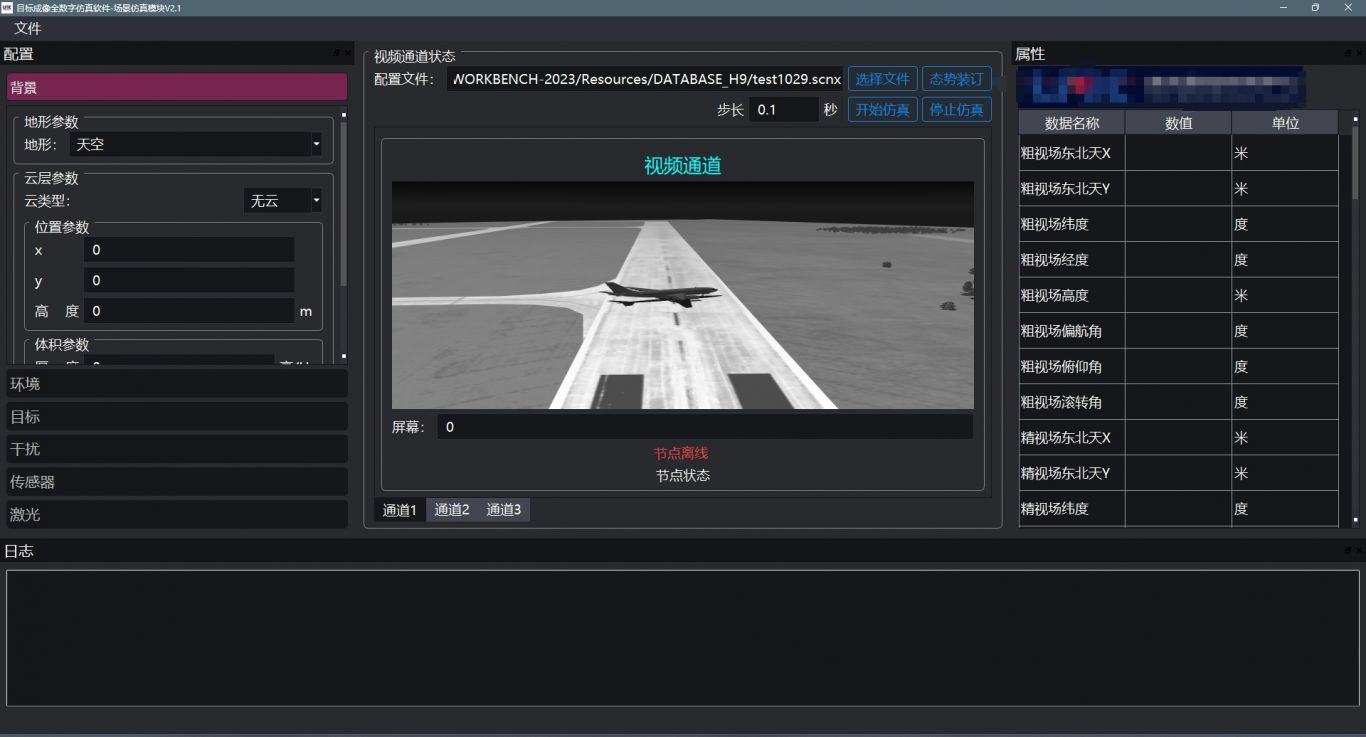The height and width of the screenshot is (737, 1366).
Task: Expand the 传感器 section
Action: 177,481
